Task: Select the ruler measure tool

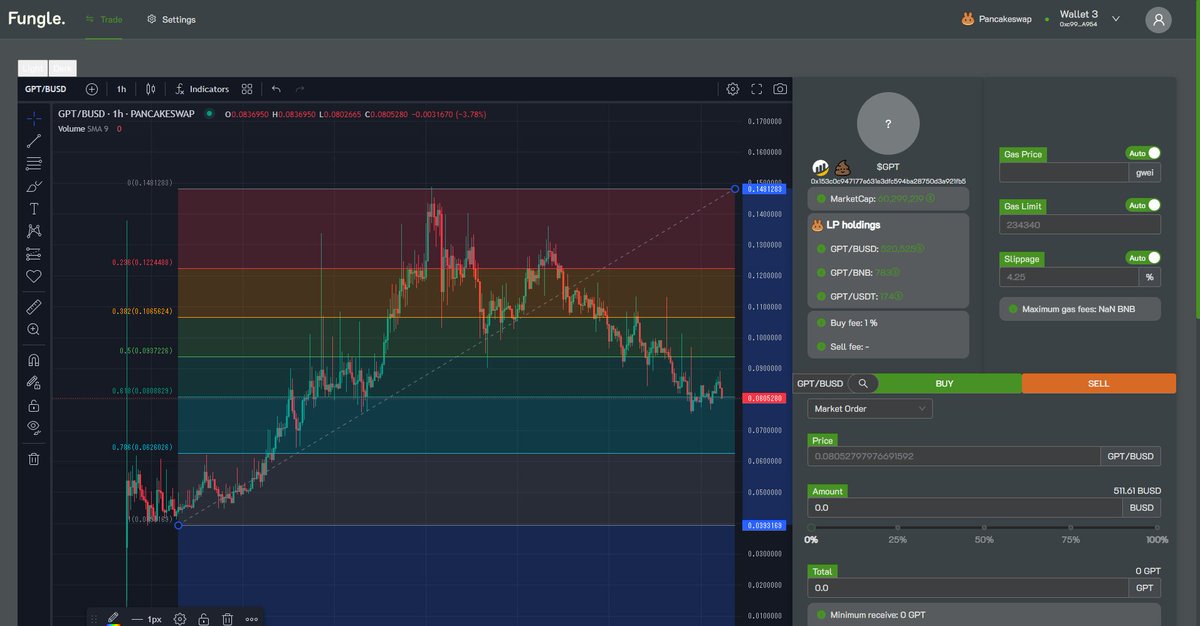Action: pos(34,306)
